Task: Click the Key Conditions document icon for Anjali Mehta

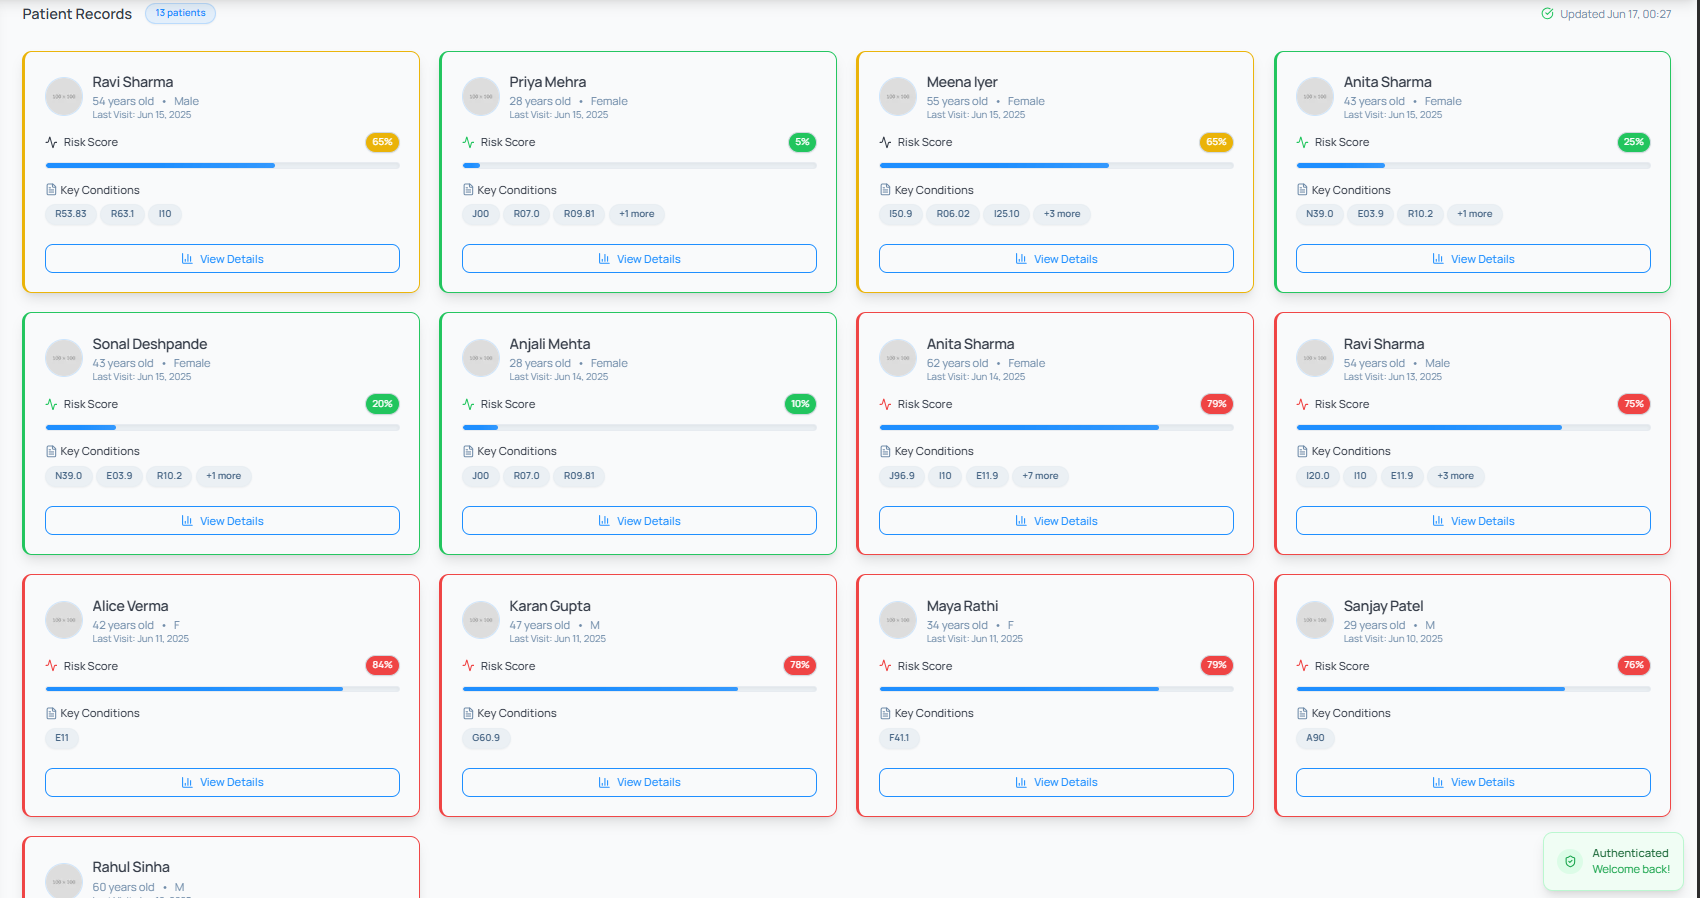Action: click(x=468, y=451)
